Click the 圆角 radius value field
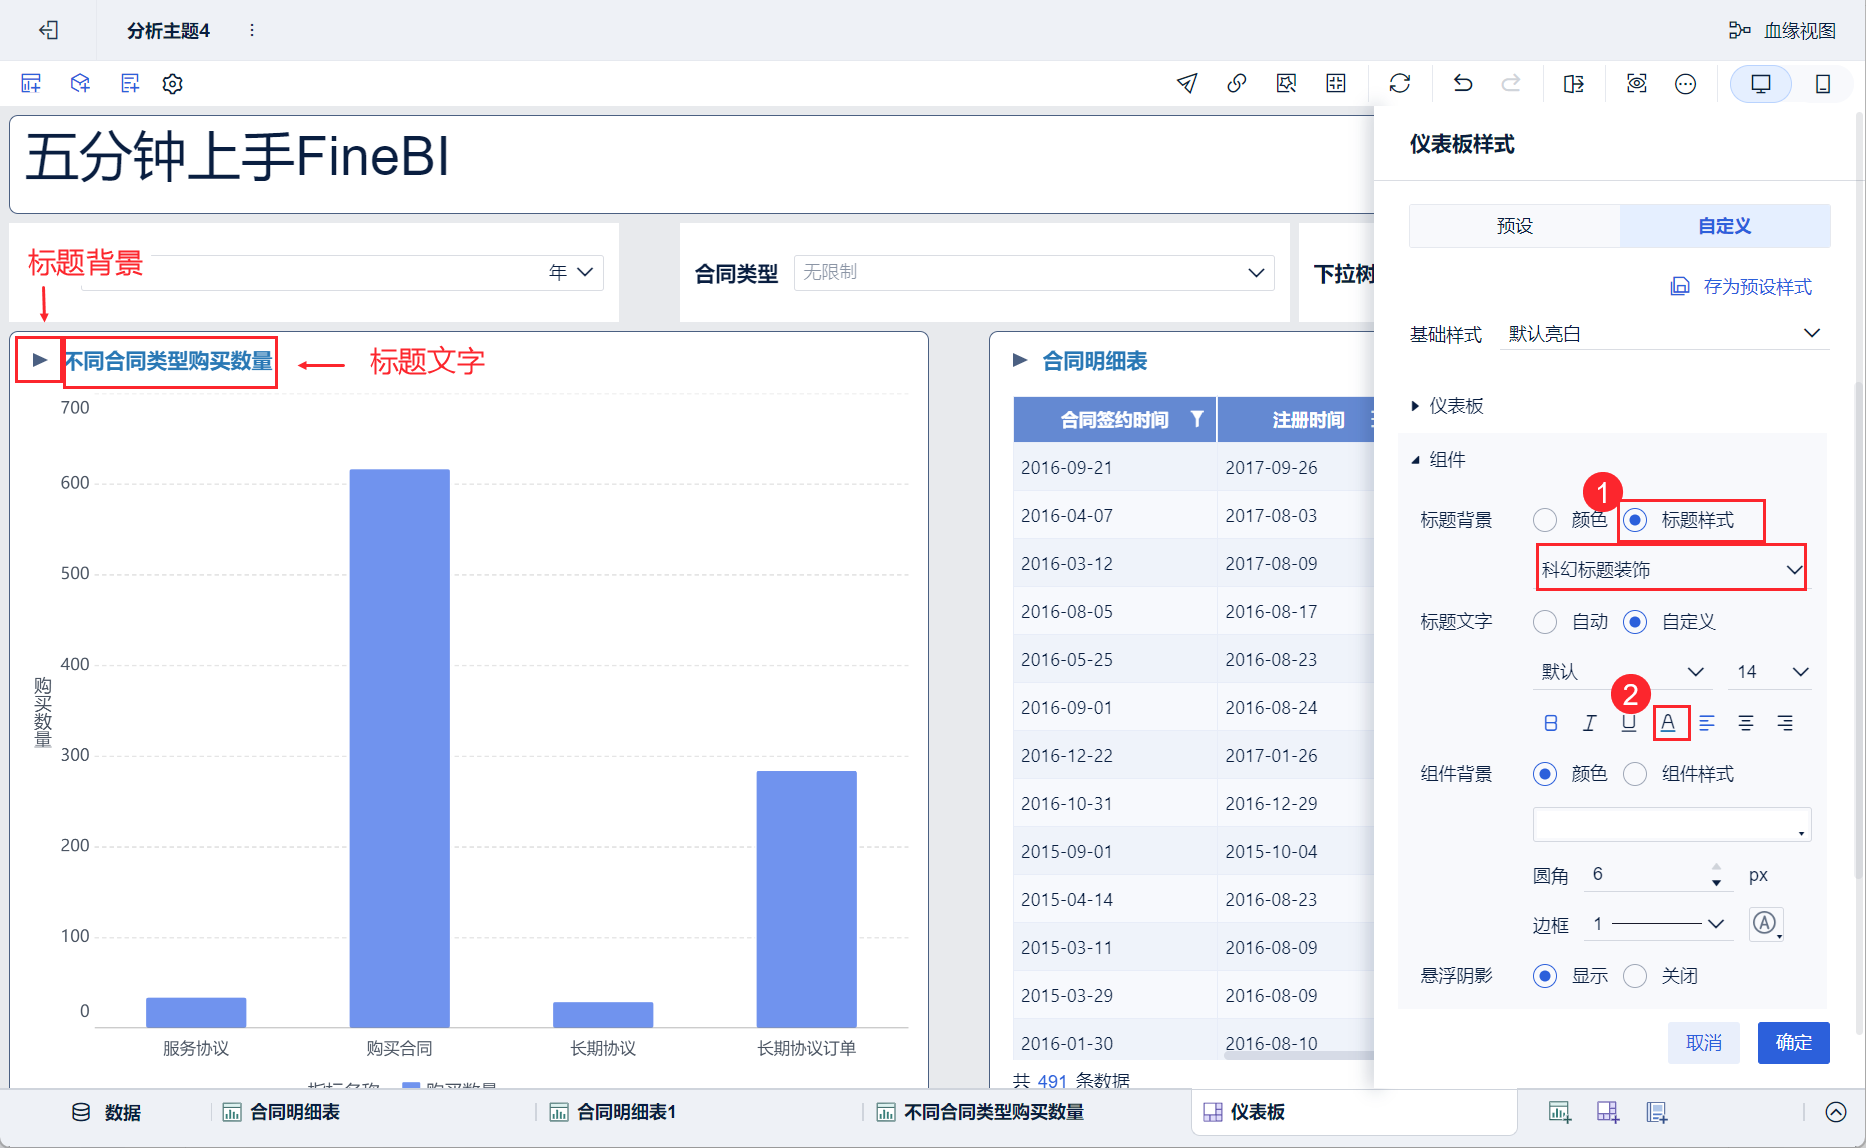The image size is (1866, 1148). click(x=1645, y=875)
